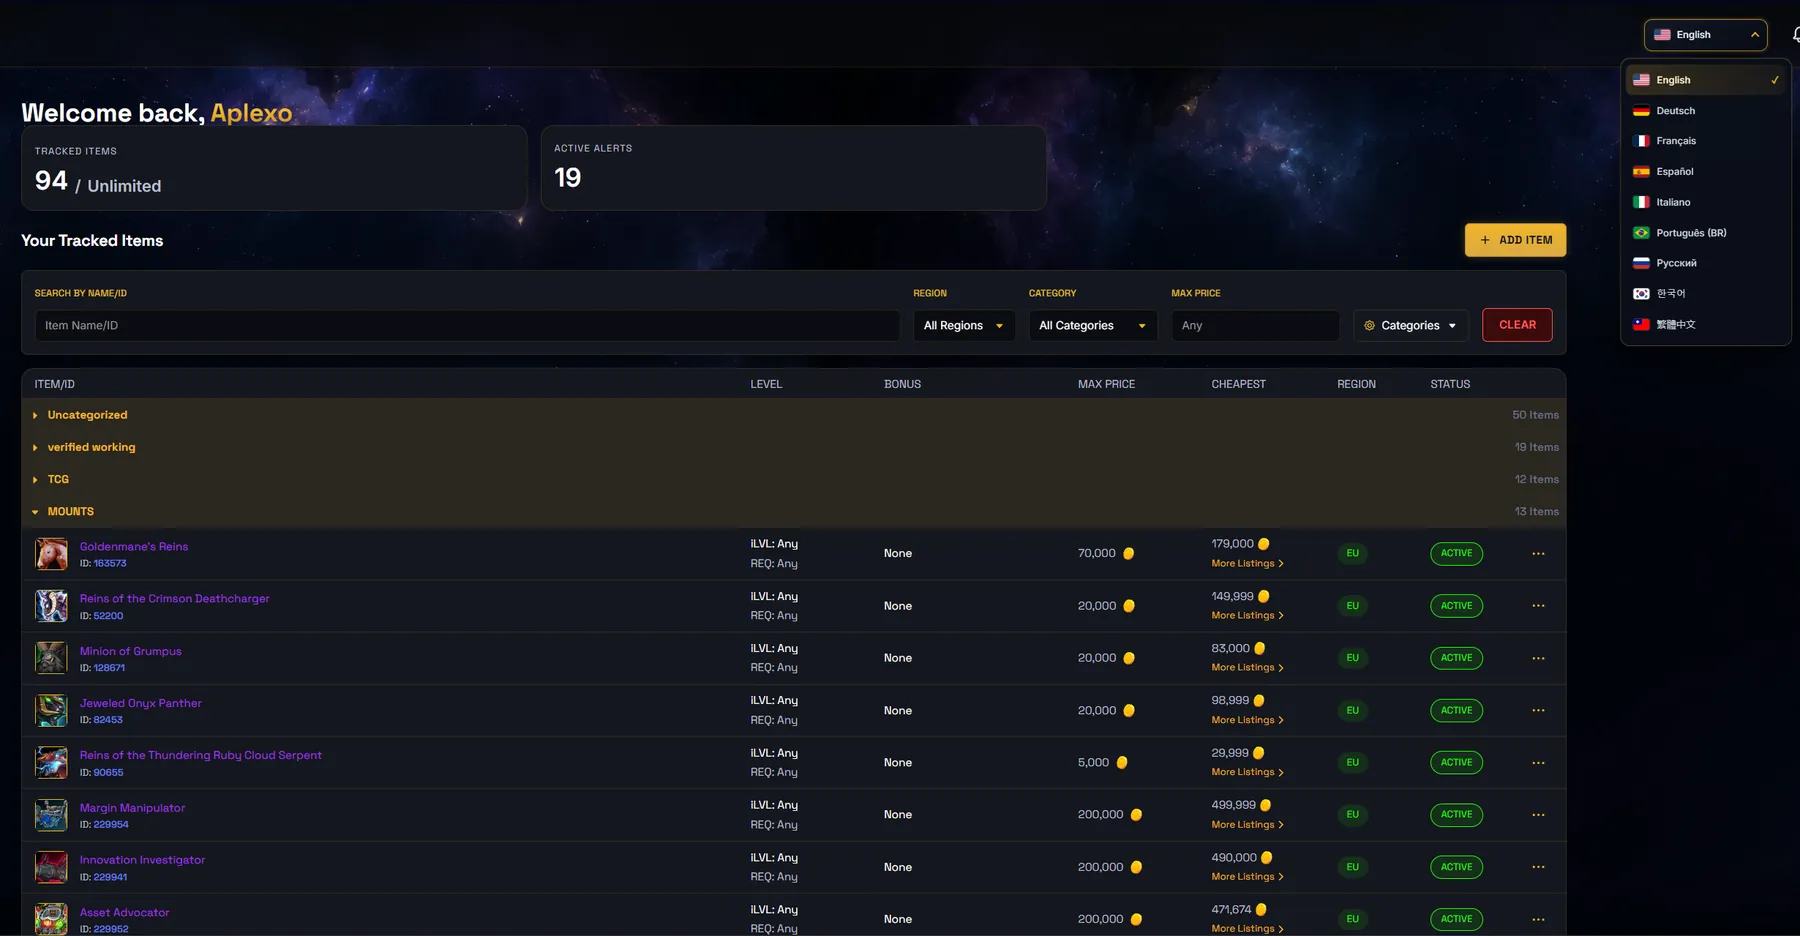Toggle ACTIVE status for Jeweled Onyx Panther
Image resolution: width=1800 pixels, height=936 pixels.
coord(1456,711)
